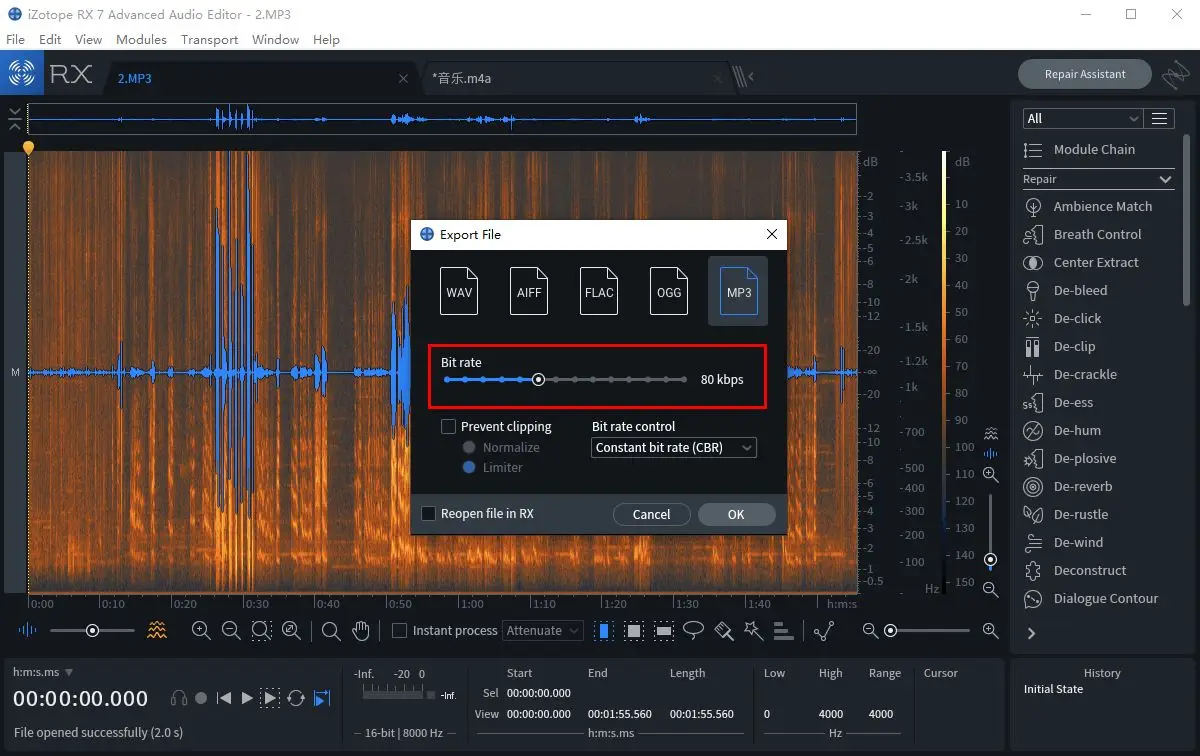Open the De-reverb module
The width and height of the screenshot is (1200, 756).
point(1069,486)
